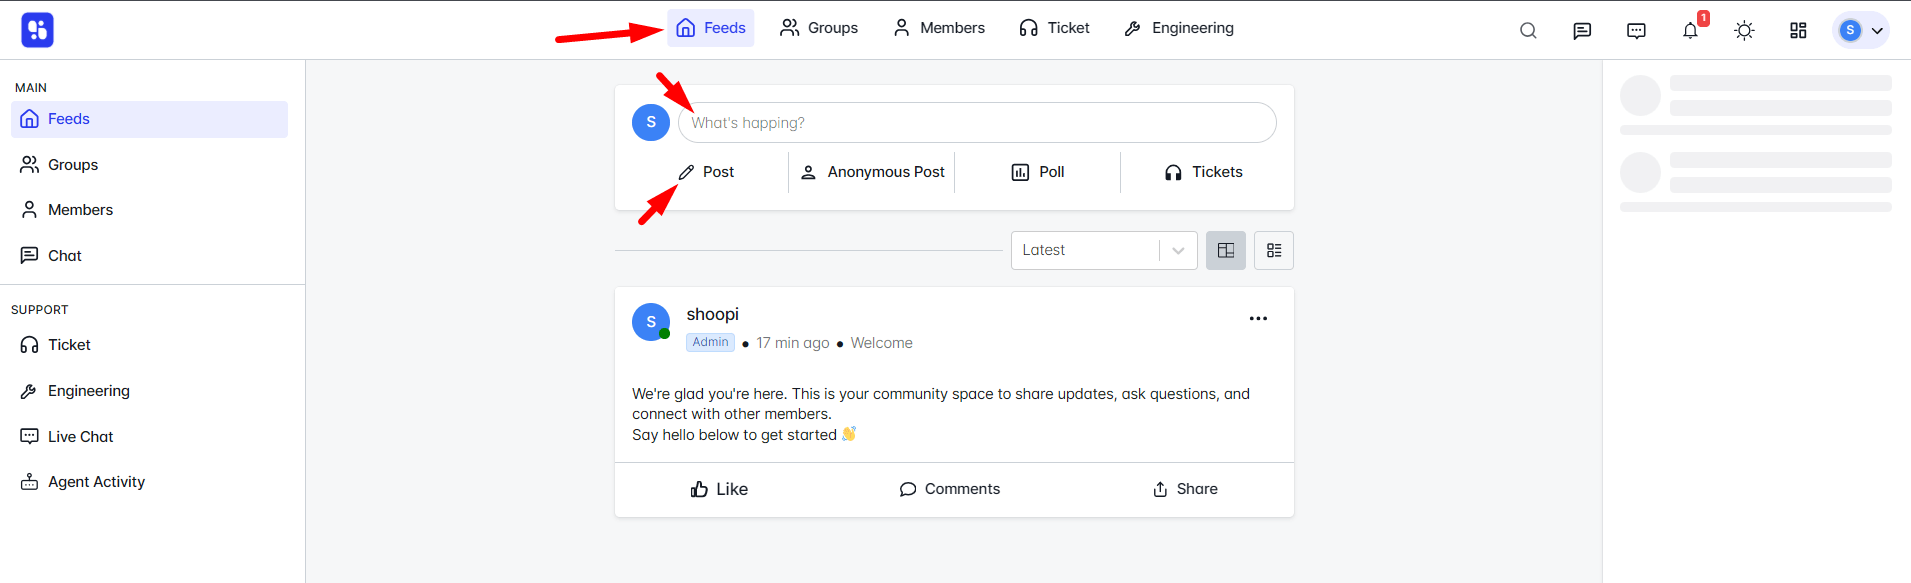
Task: Open the three-dots menu on shoopi's post
Action: coord(1258,319)
